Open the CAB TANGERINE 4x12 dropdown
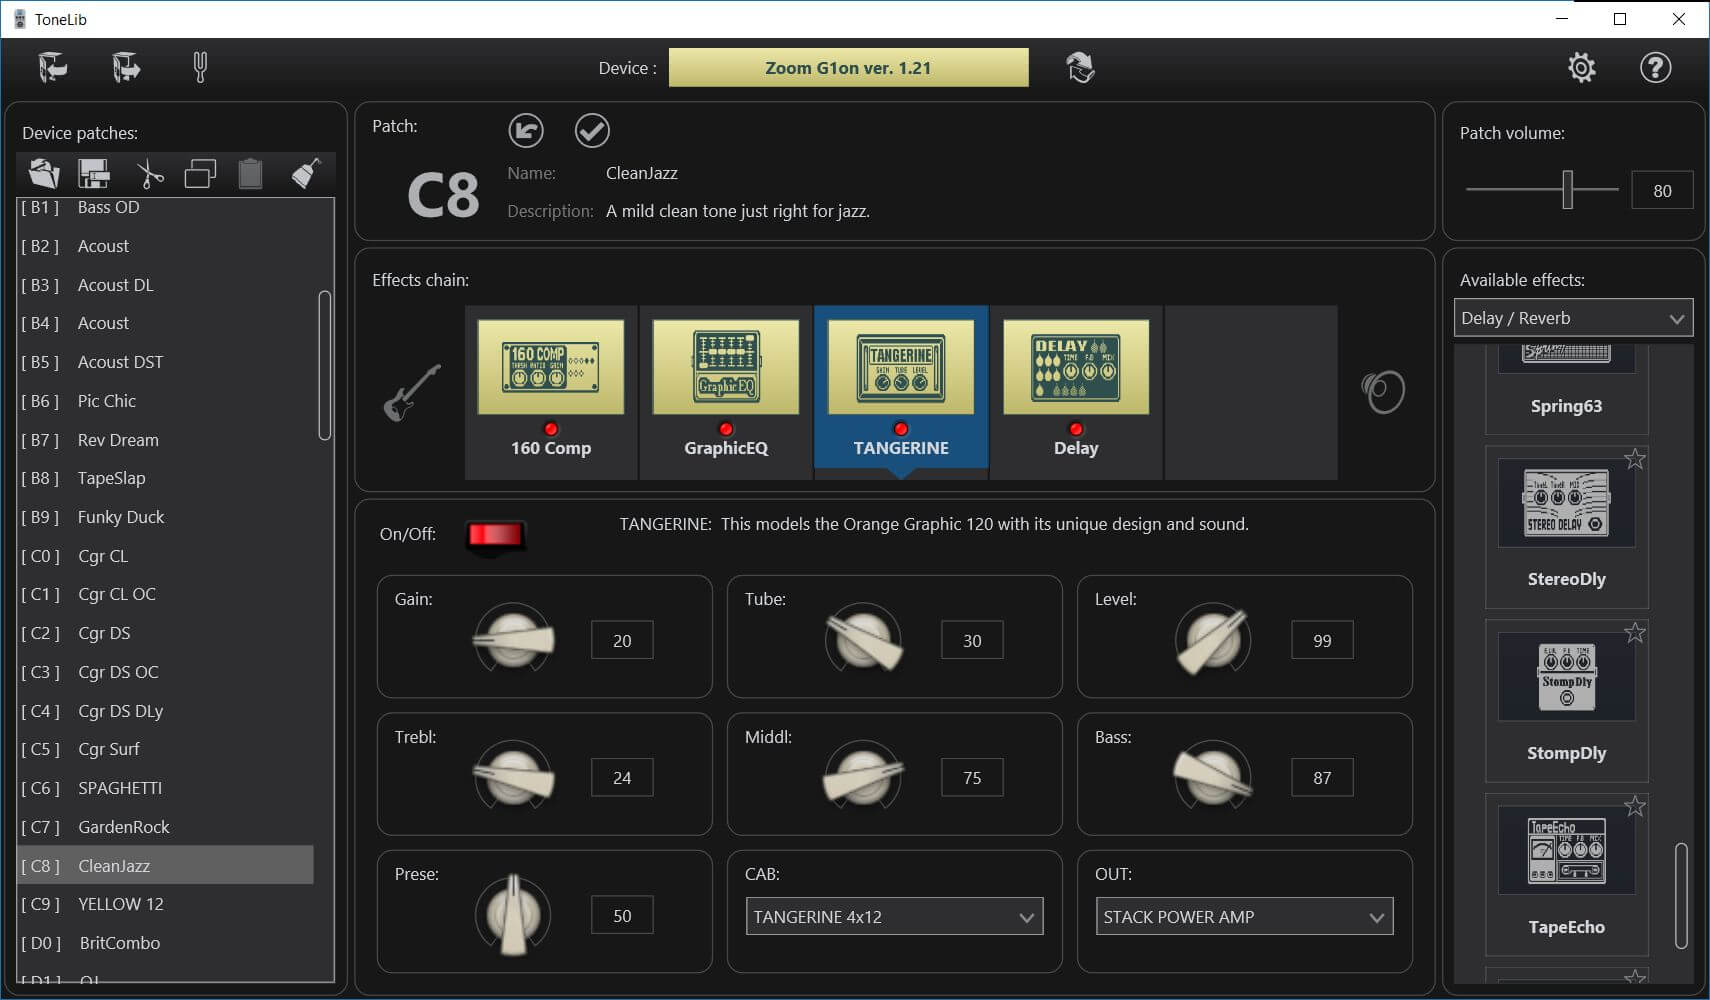The height and width of the screenshot is (1000, 1710). pos(894,916)
